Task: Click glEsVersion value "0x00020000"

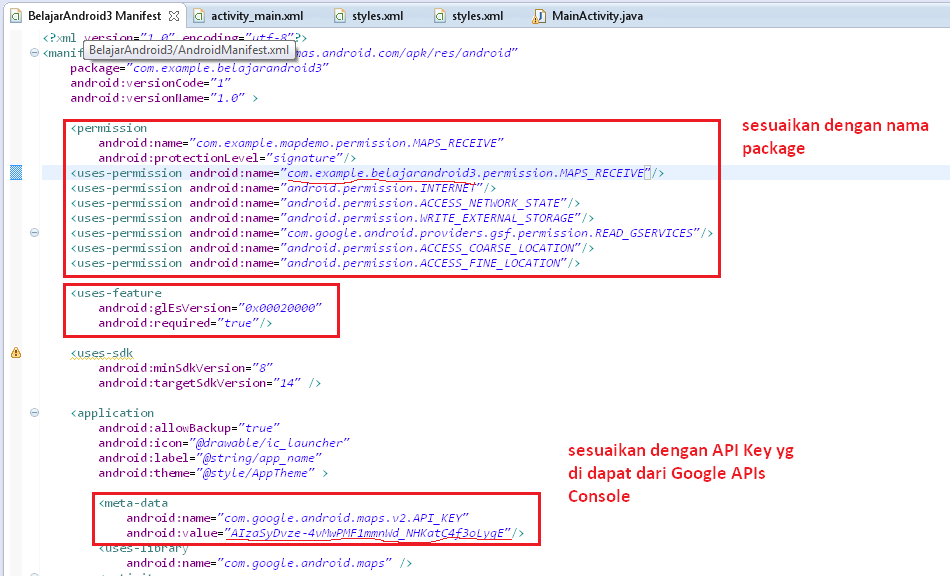Action: [280, 308]
